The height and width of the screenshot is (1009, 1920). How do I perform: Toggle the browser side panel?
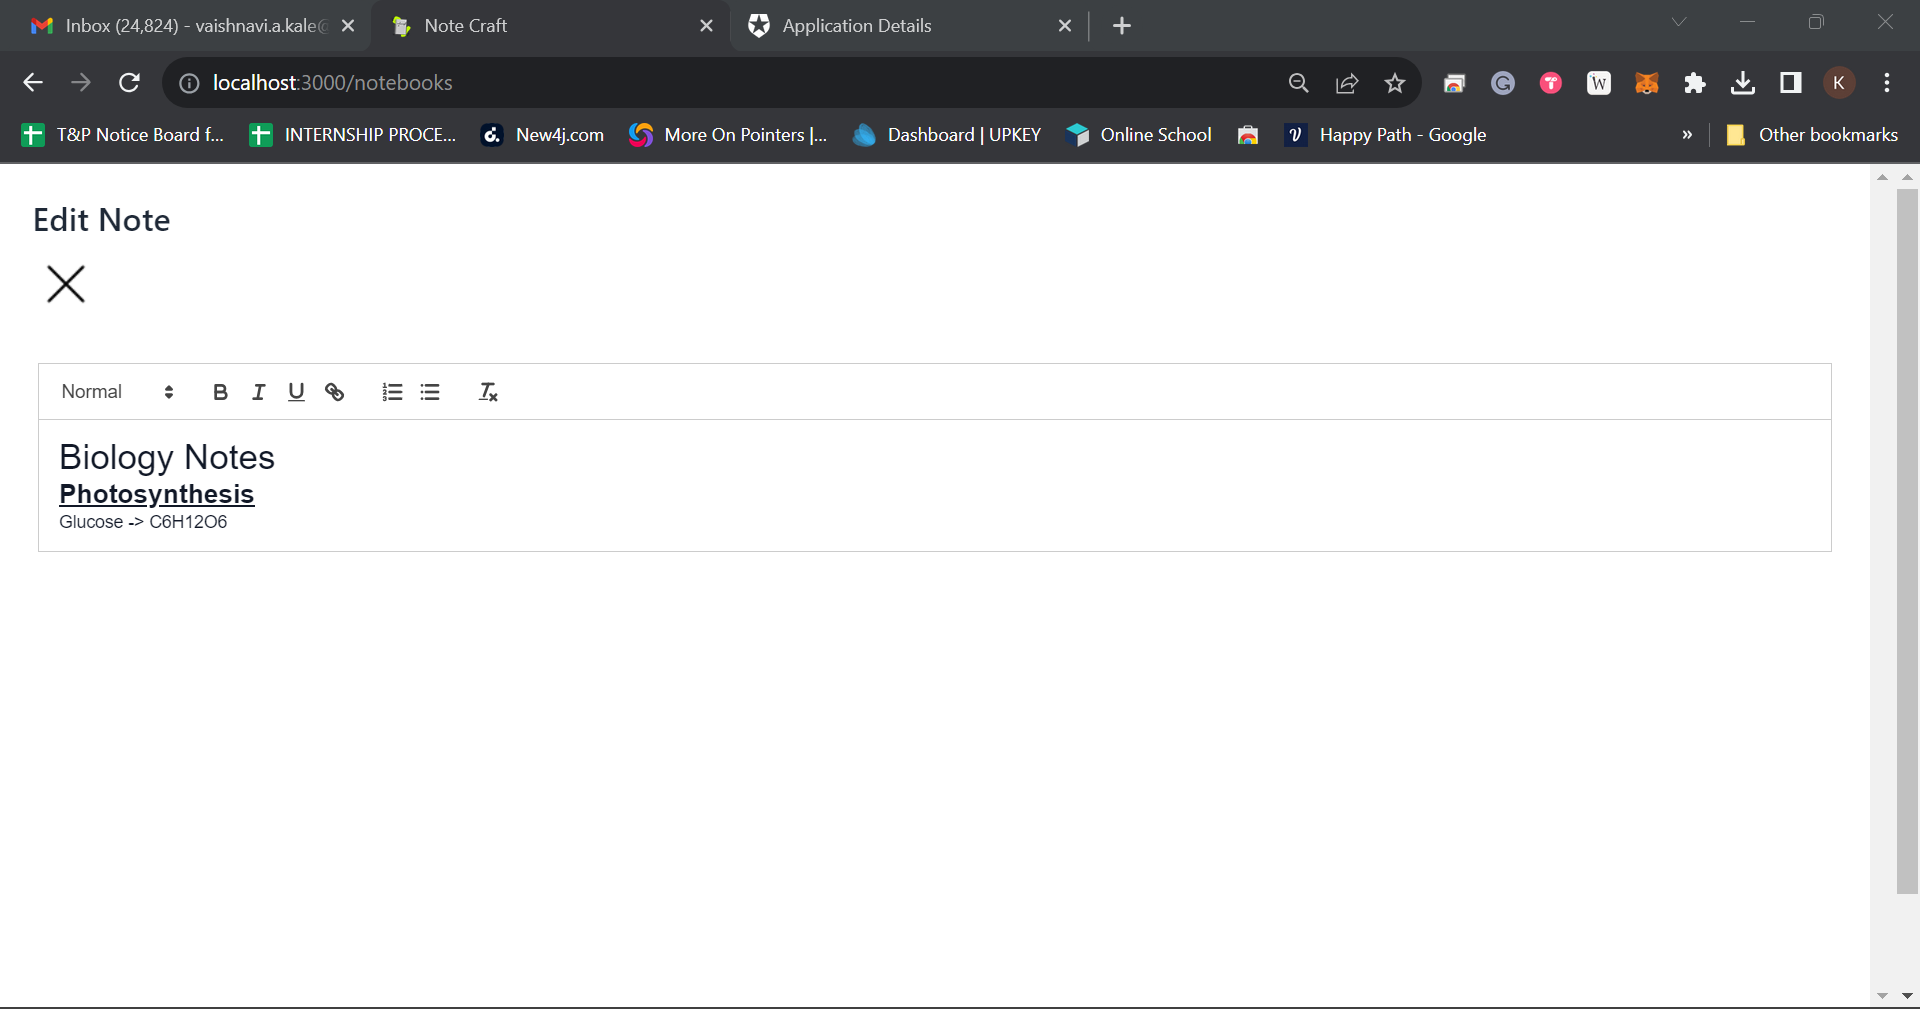1791,83
